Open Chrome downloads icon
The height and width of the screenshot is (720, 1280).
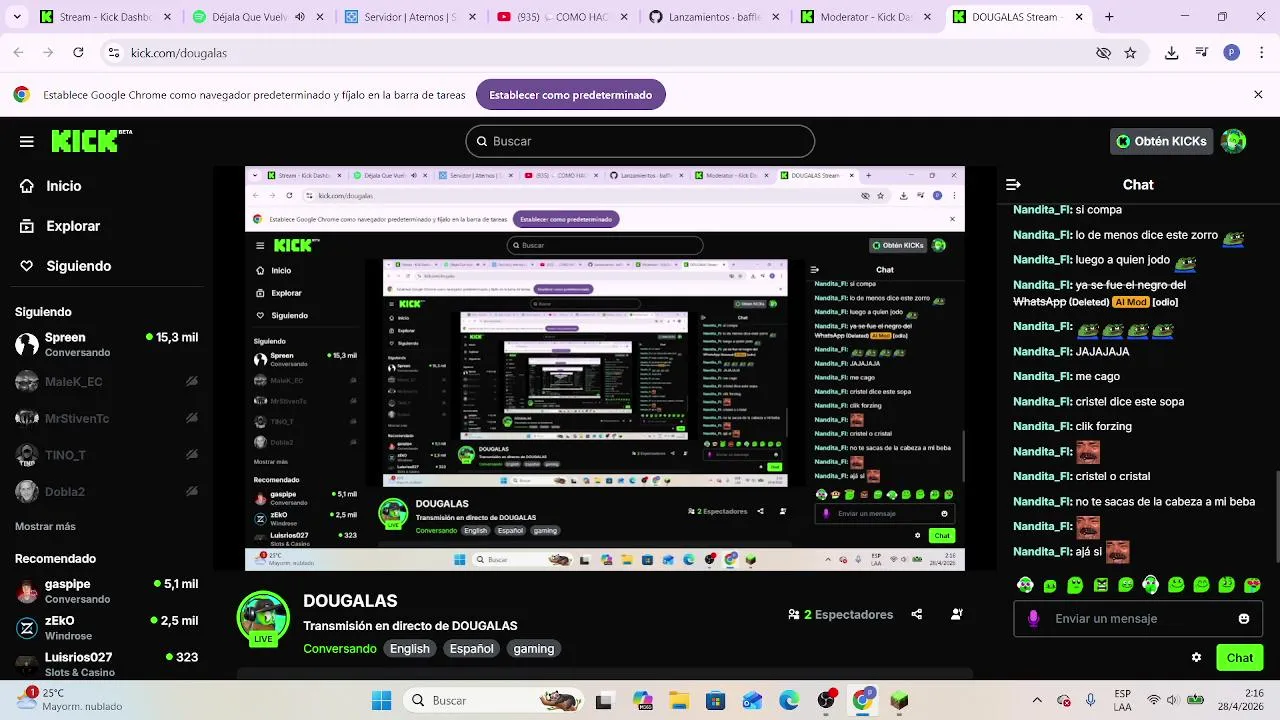pyautogui.click(x=1172, y=53)
